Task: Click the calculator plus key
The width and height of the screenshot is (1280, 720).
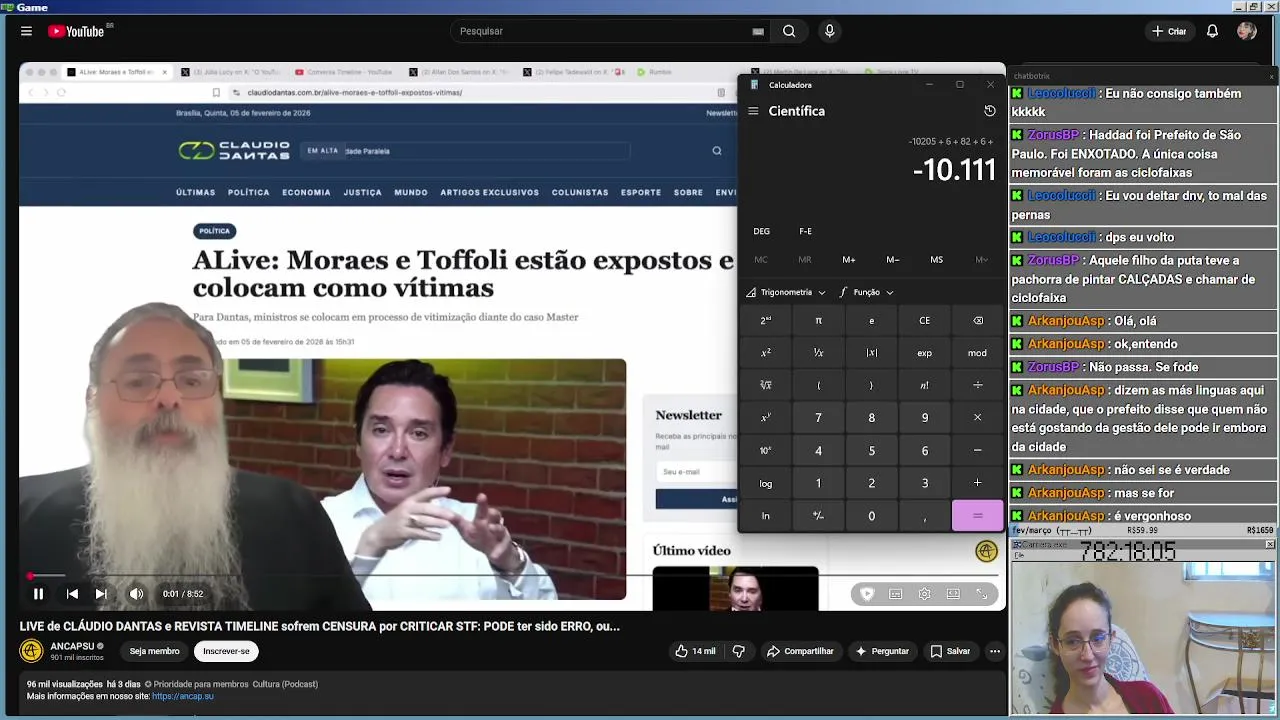Action: [978, 483]
